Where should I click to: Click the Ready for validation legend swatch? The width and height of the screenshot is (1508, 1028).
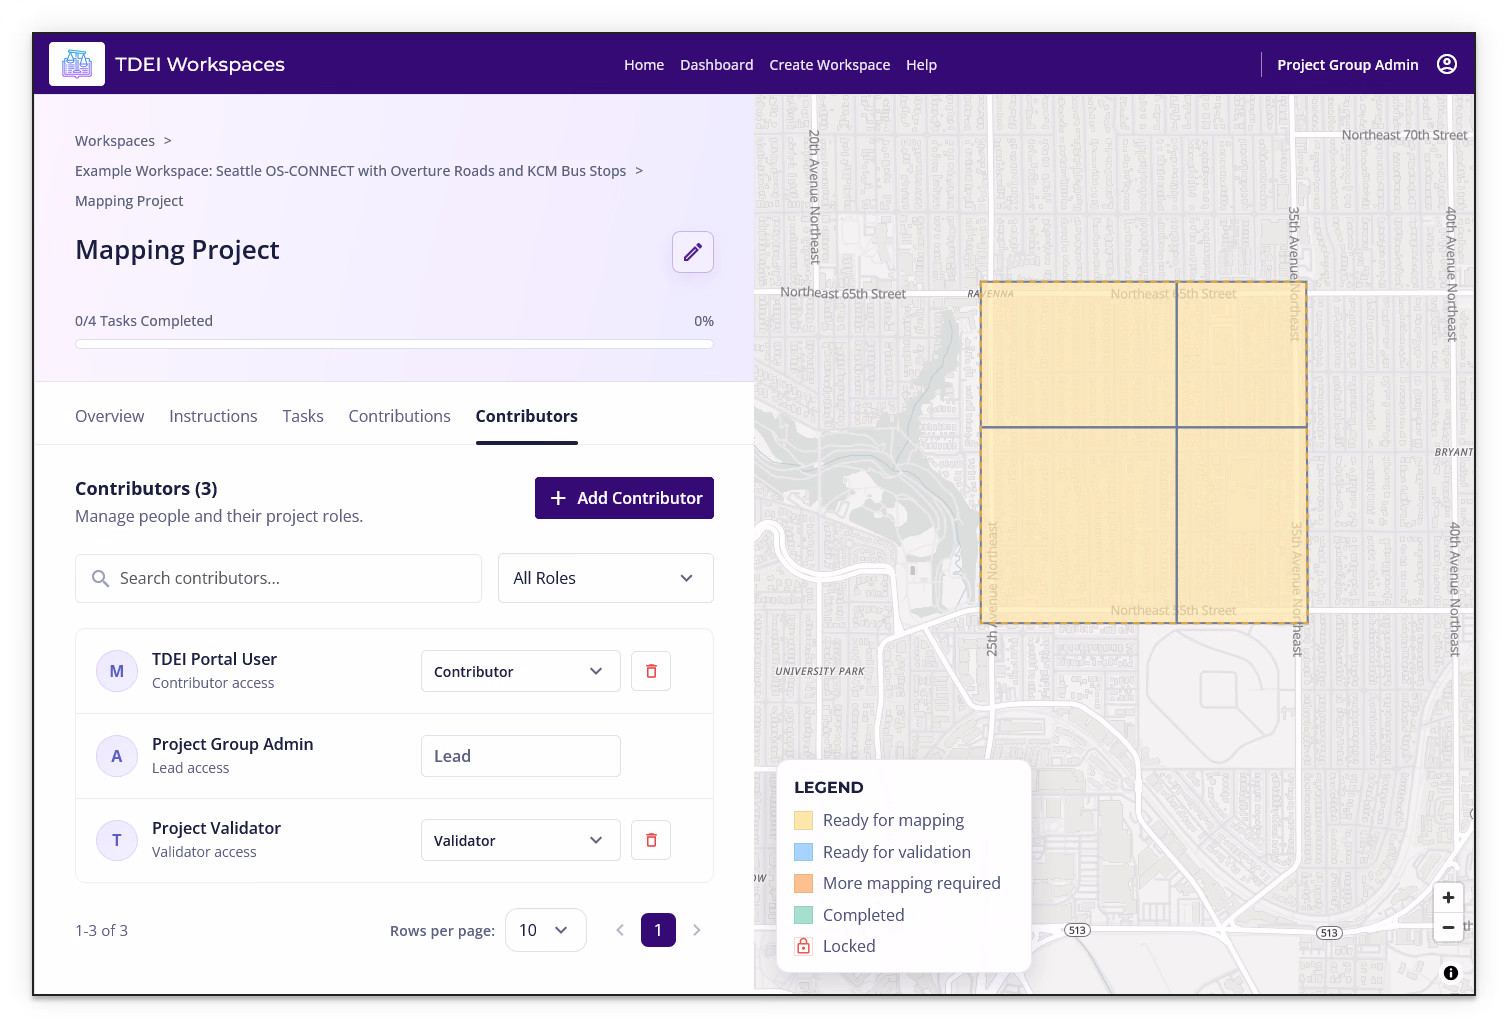803,852
